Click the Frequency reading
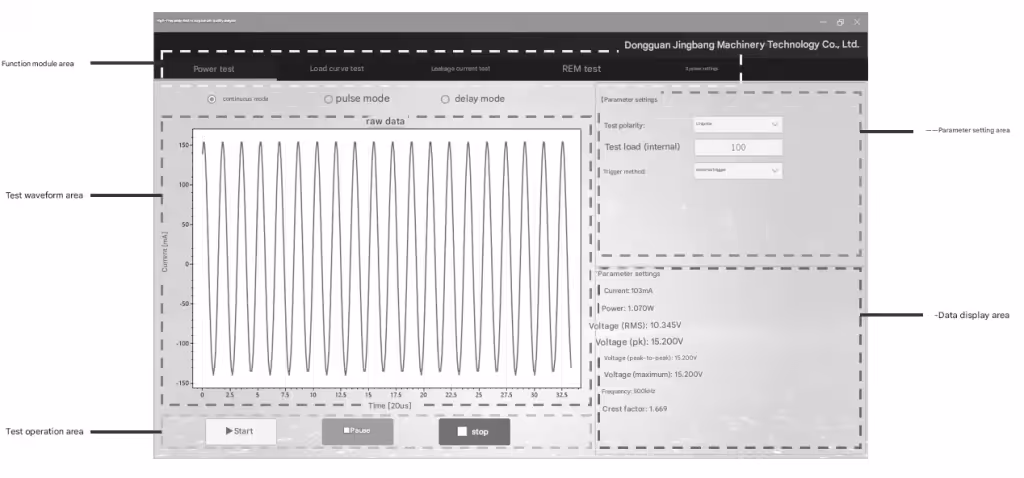Screen dimensions: 1024x478 (x=628, y=391)
